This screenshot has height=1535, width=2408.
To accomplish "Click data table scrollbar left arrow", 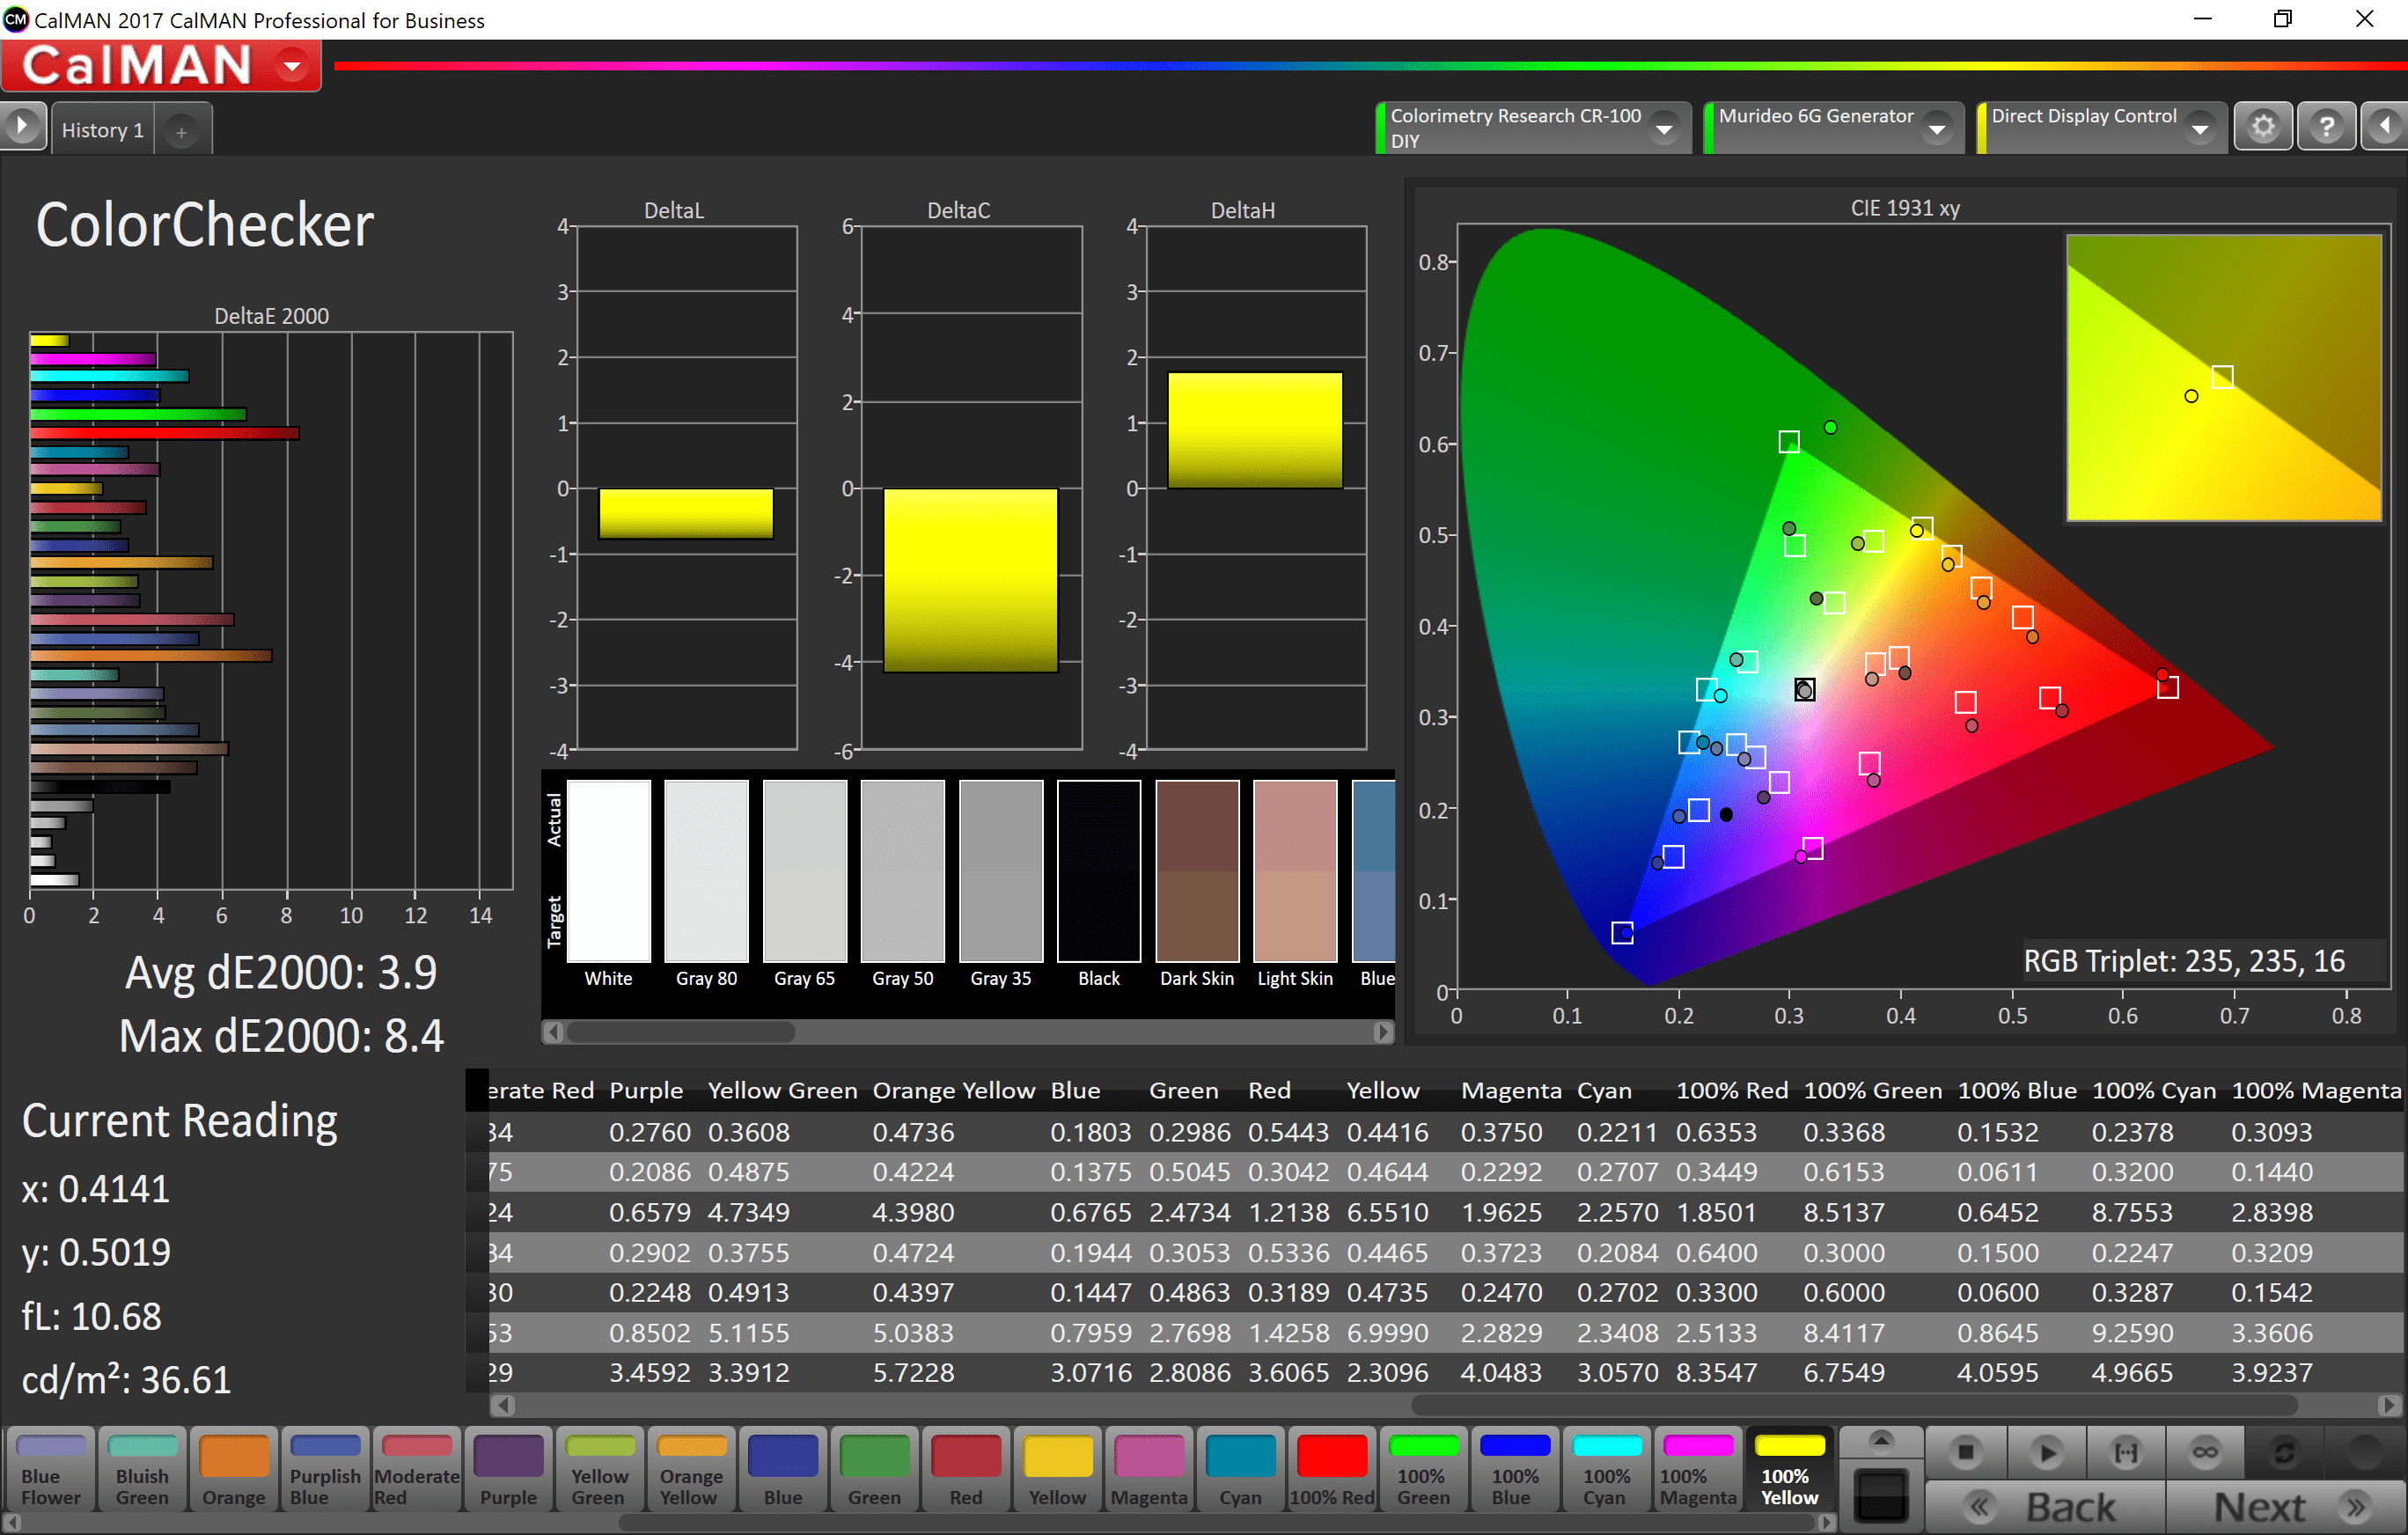I will coord(503,1405).
